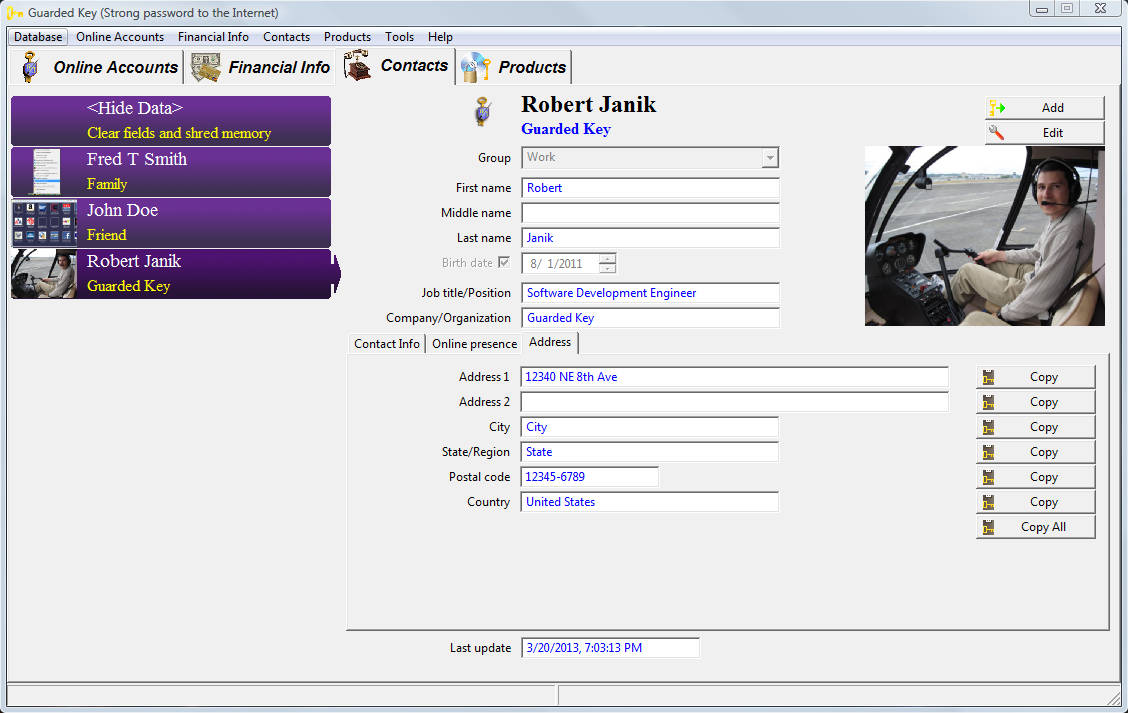Click the First name field with Robert
The image size is (1128, 713).
pyautogui.click(x=650, y=188)
